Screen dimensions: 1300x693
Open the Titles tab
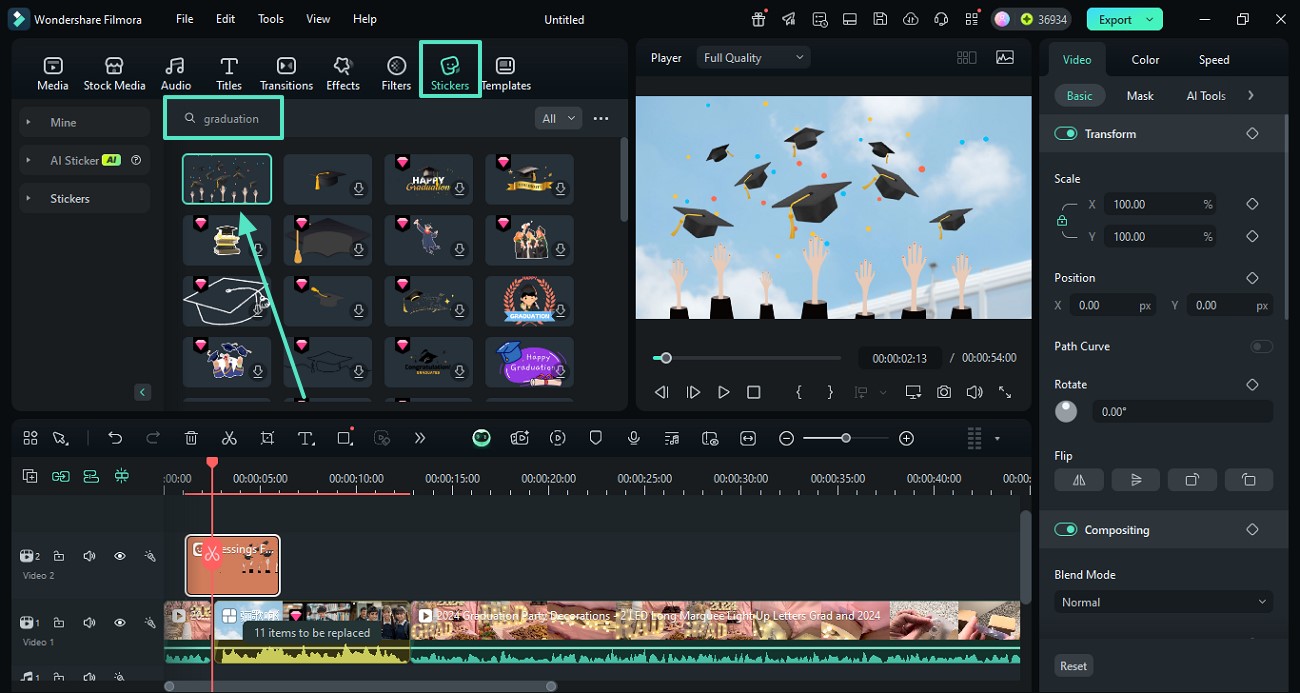click(229, 74)
